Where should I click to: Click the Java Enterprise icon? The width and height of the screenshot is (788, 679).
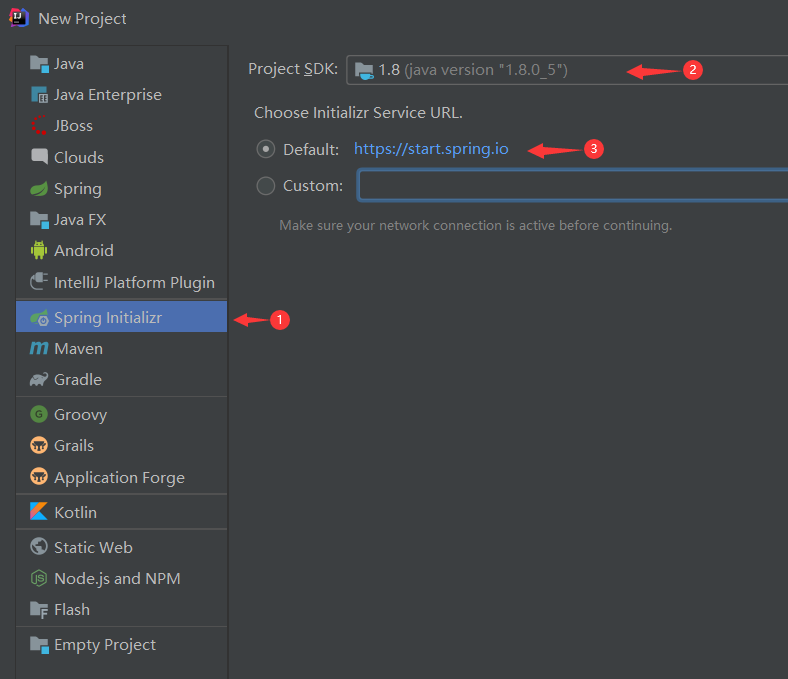click(x=39, y=94)
